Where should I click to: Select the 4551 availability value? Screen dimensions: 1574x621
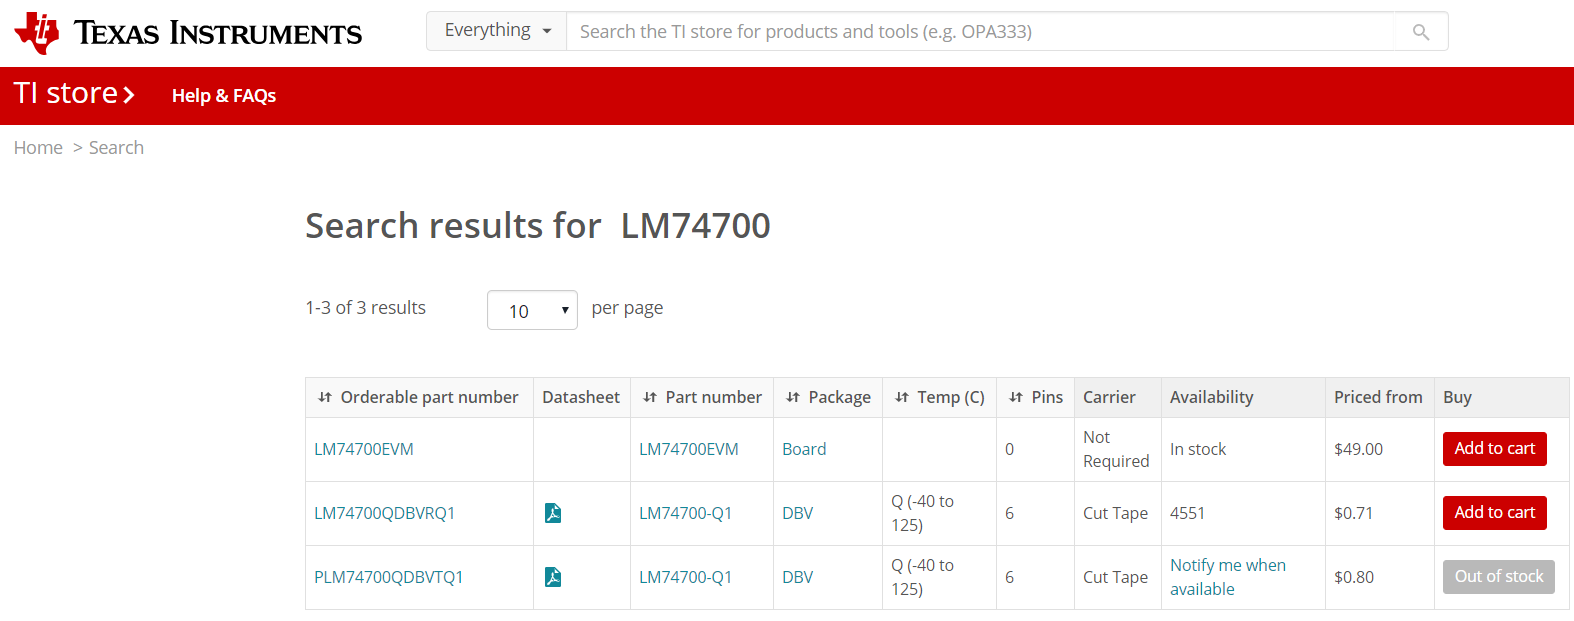coord(1188,513)
